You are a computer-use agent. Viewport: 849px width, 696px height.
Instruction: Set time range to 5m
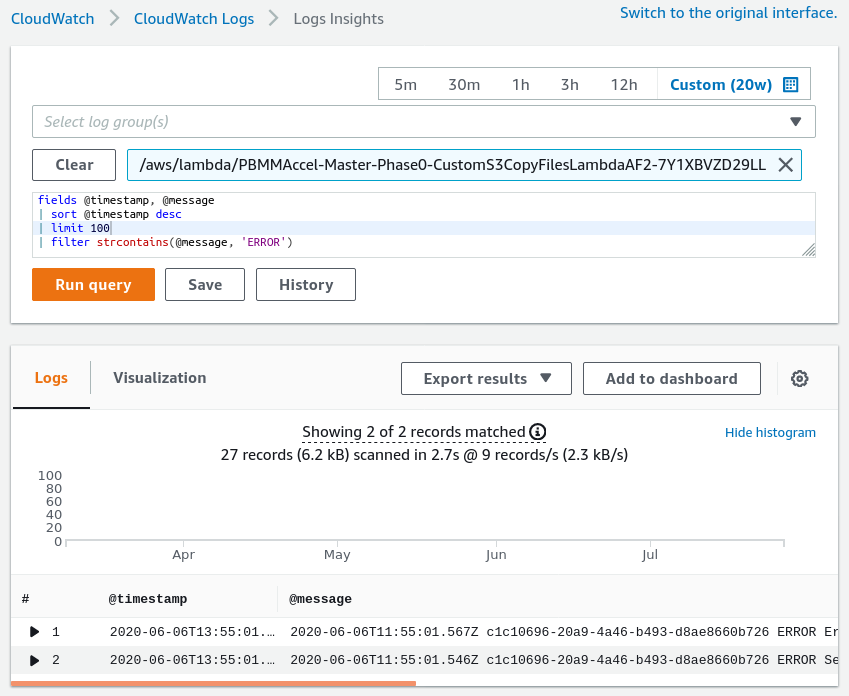click(405, 85)
